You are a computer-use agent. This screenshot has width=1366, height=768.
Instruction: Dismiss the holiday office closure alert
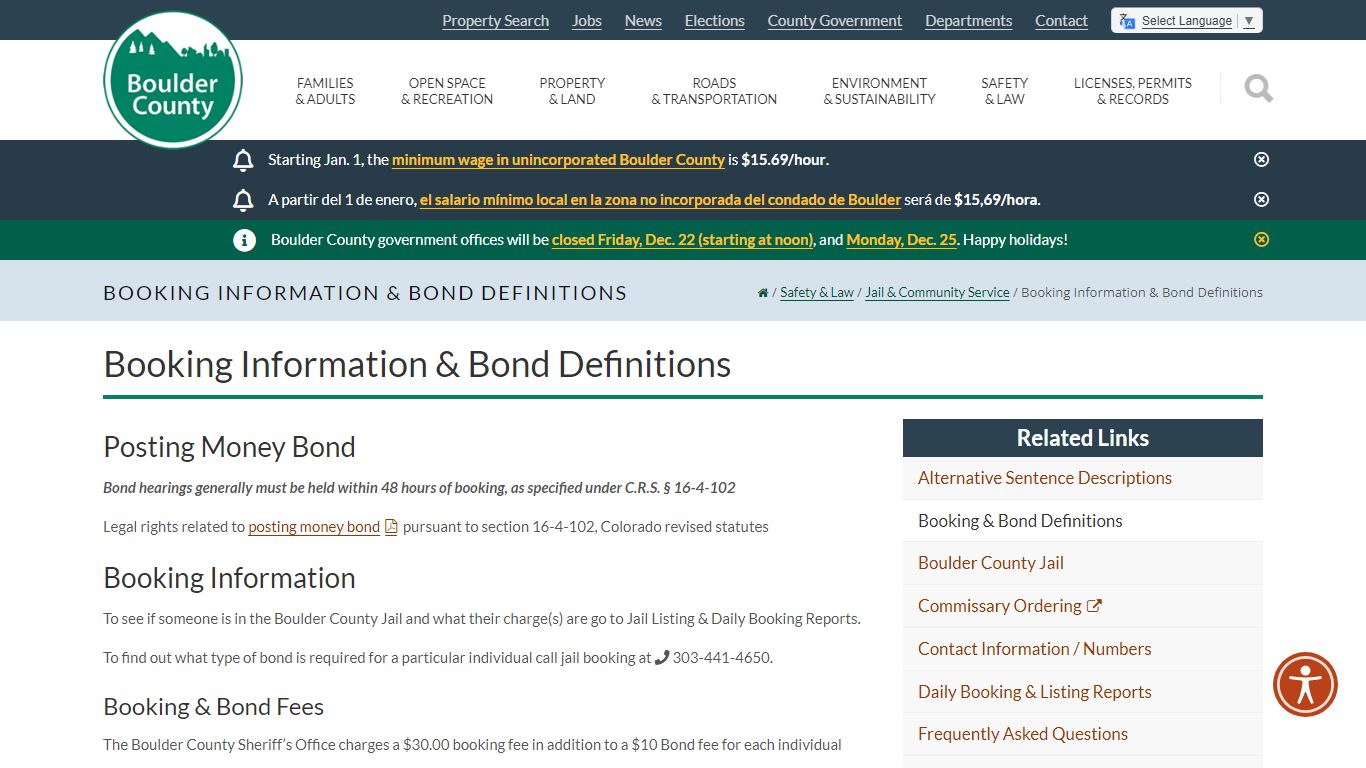(1261, 239)
